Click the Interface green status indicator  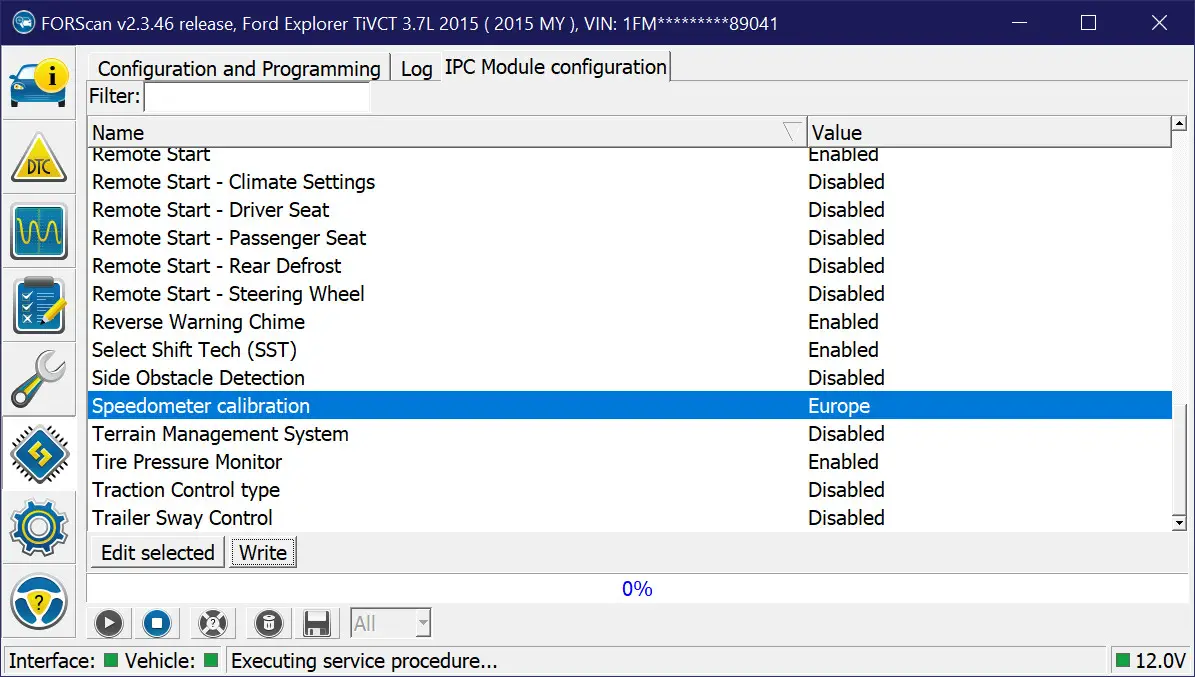point(111,660)
